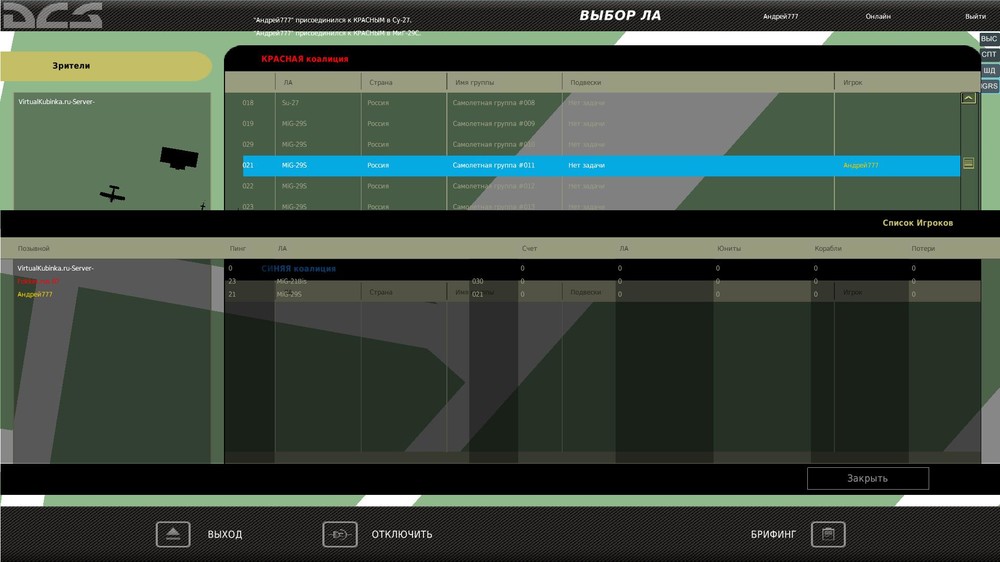Click the Подвески column header in red coalition table

[585, 83]
